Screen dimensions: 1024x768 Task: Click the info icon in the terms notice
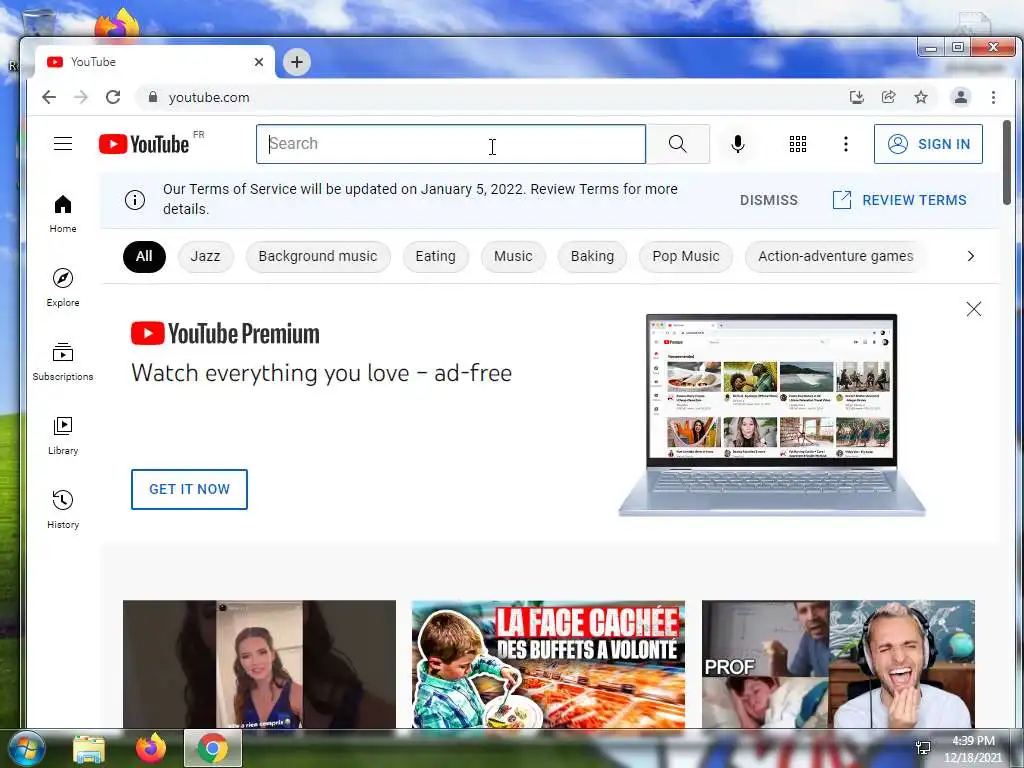[x=135, y=199]
